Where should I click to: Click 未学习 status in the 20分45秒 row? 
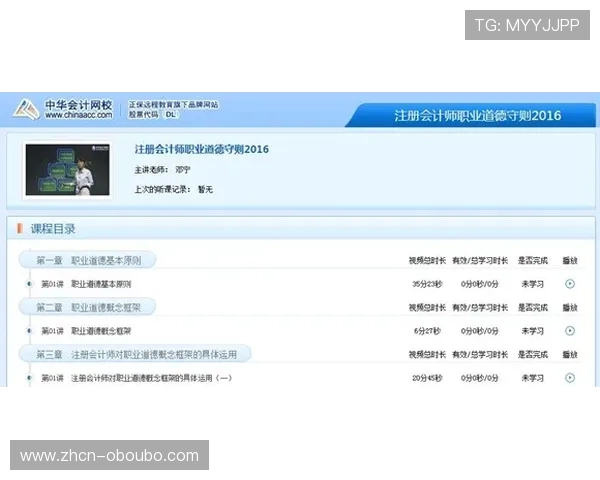[533, 378]
